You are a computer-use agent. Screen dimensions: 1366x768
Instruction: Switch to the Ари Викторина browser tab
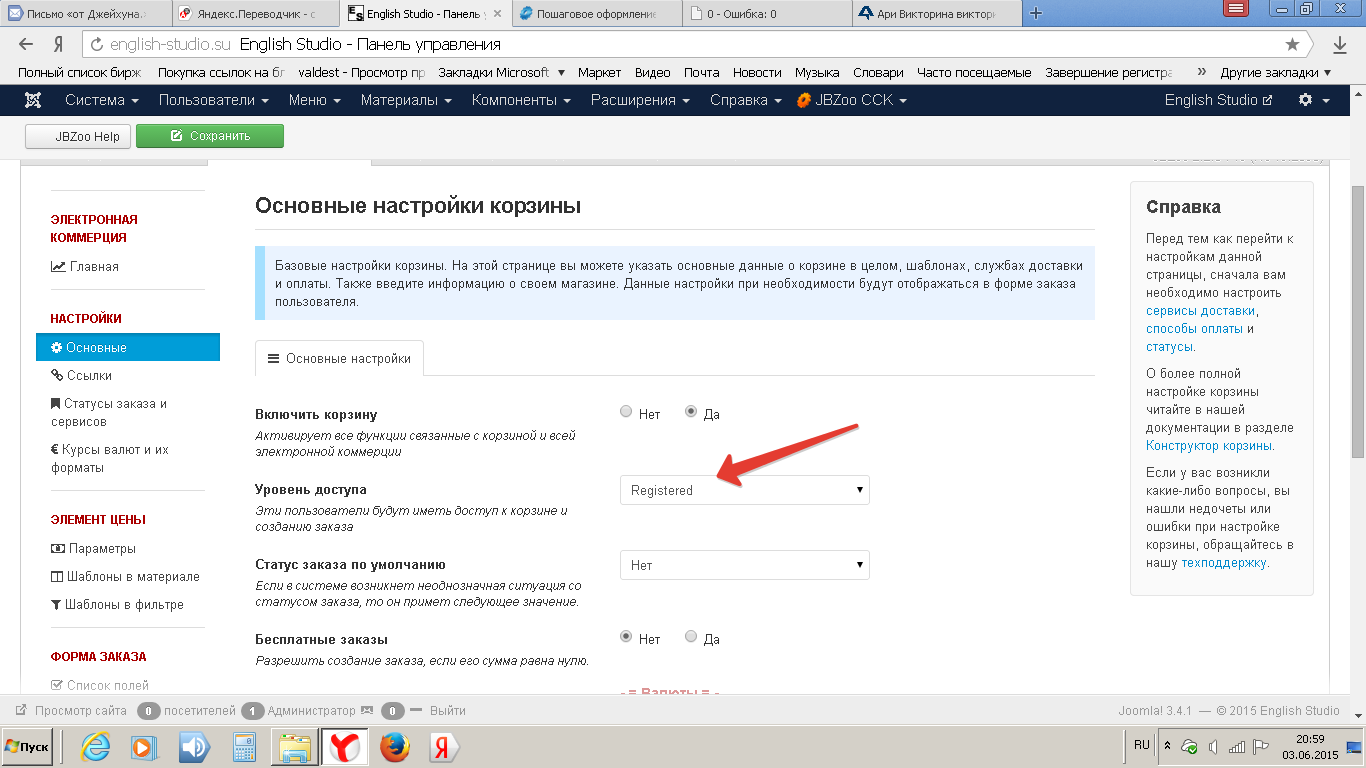[x=937, y=14]
